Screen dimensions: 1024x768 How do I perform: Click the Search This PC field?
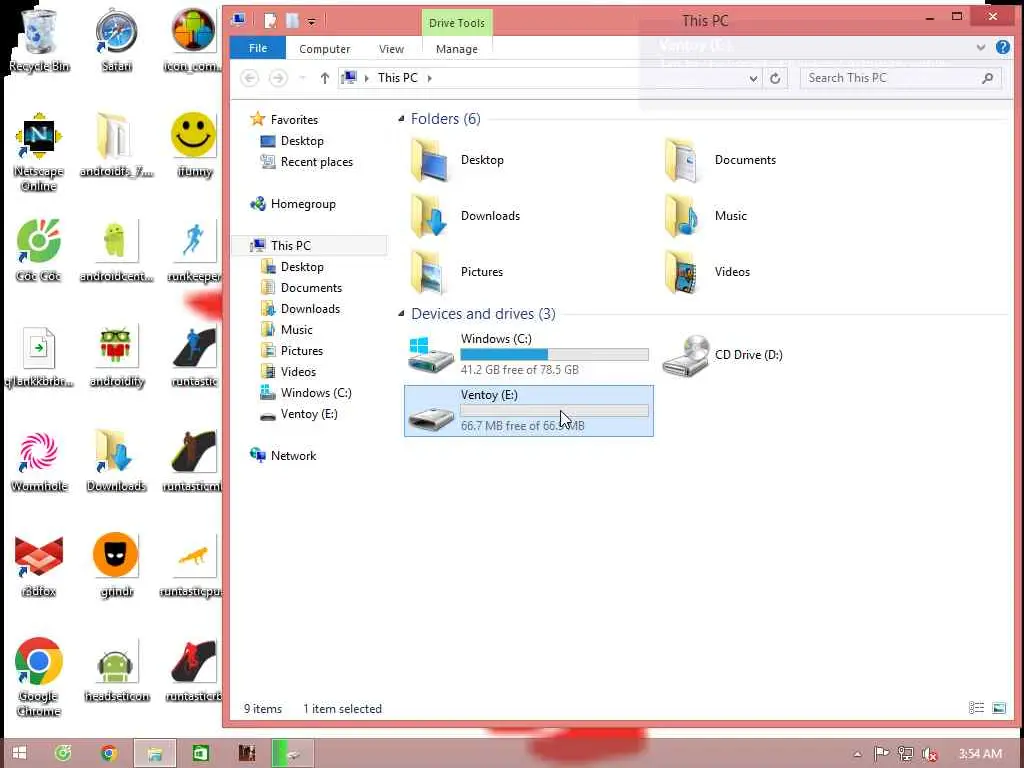901,78
